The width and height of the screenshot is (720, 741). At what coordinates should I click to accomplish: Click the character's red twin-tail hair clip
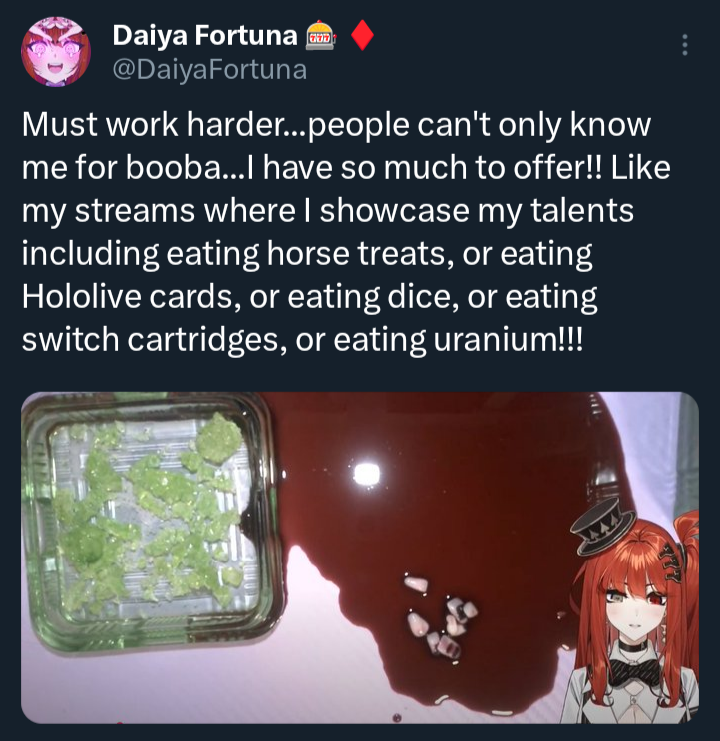point(672,562)
